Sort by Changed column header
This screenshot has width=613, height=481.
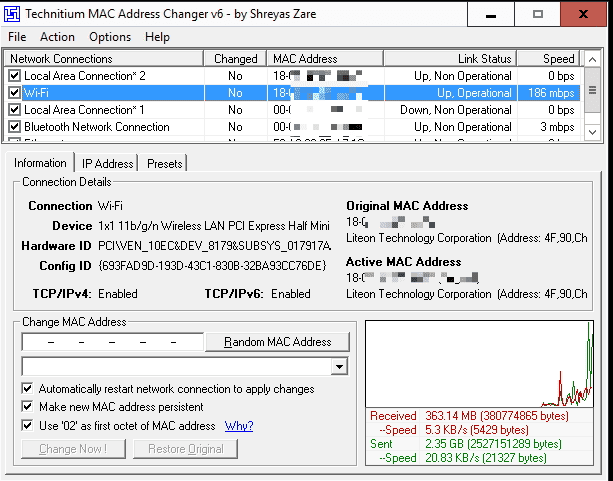click(x=235, y=59)
